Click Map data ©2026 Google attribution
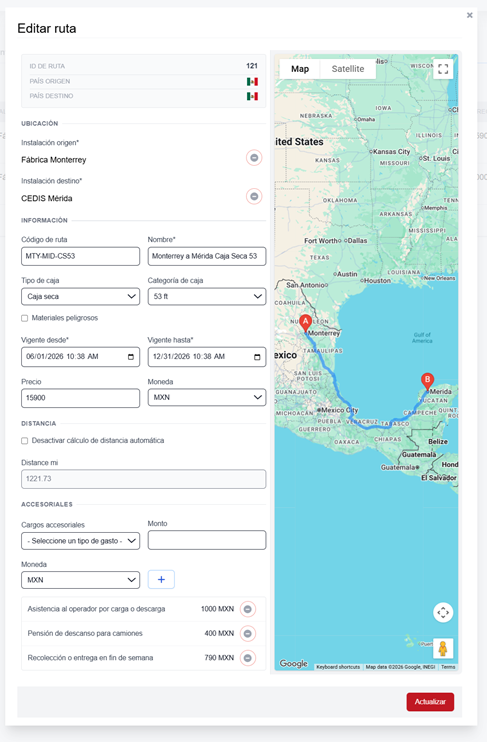This screenshot has height=742, width=487. point(400,667)
